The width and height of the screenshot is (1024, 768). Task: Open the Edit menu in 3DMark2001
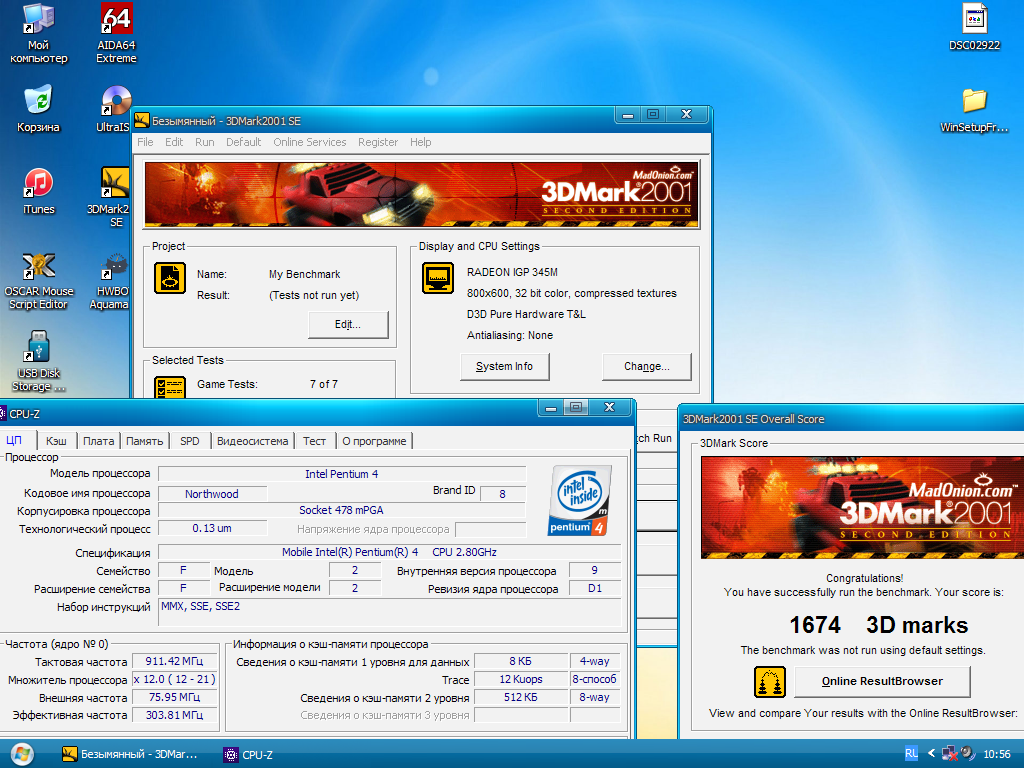pyautogui.click(x=174, y=142)
